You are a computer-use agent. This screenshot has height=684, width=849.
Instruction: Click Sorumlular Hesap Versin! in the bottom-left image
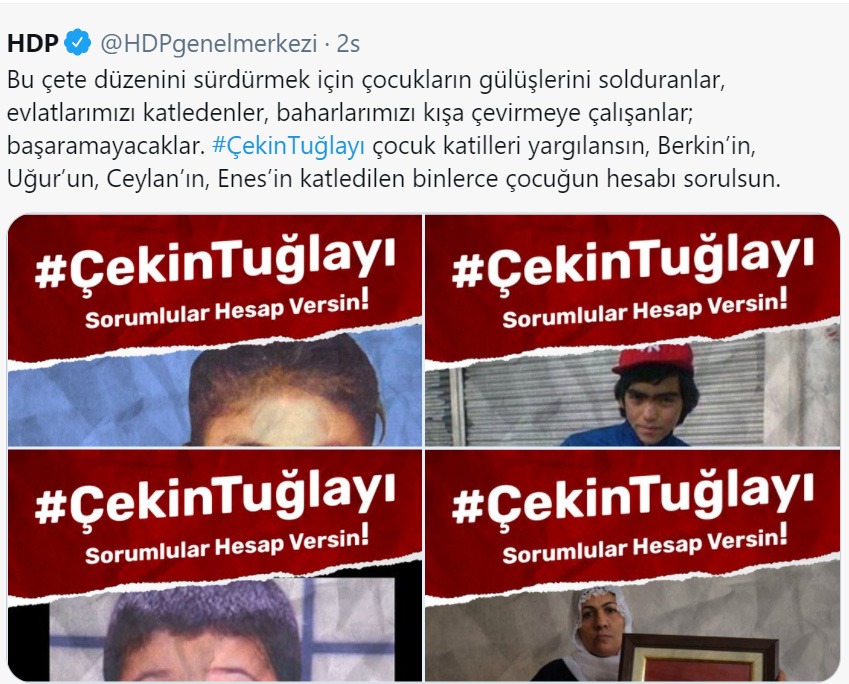(x=227, y=546)
